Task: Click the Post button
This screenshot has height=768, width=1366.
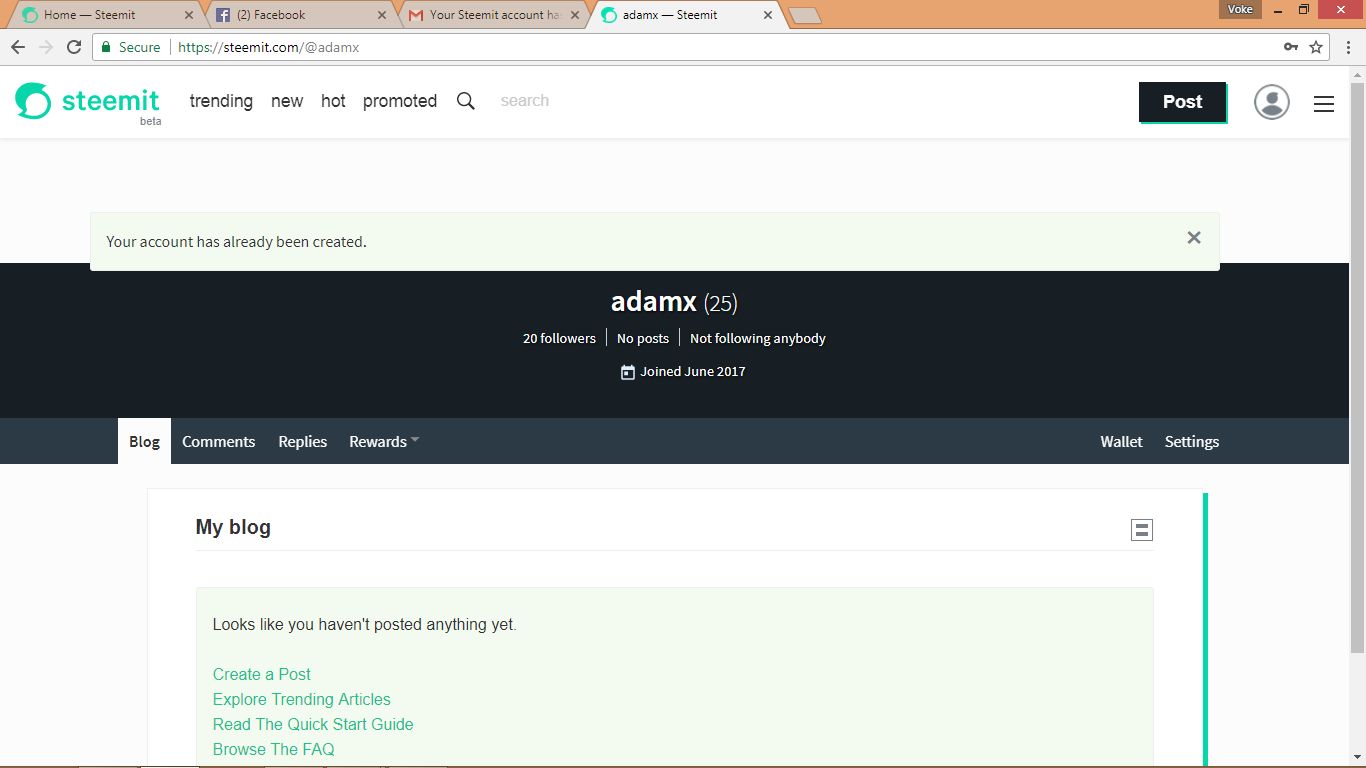Action: pos(1182,102)
